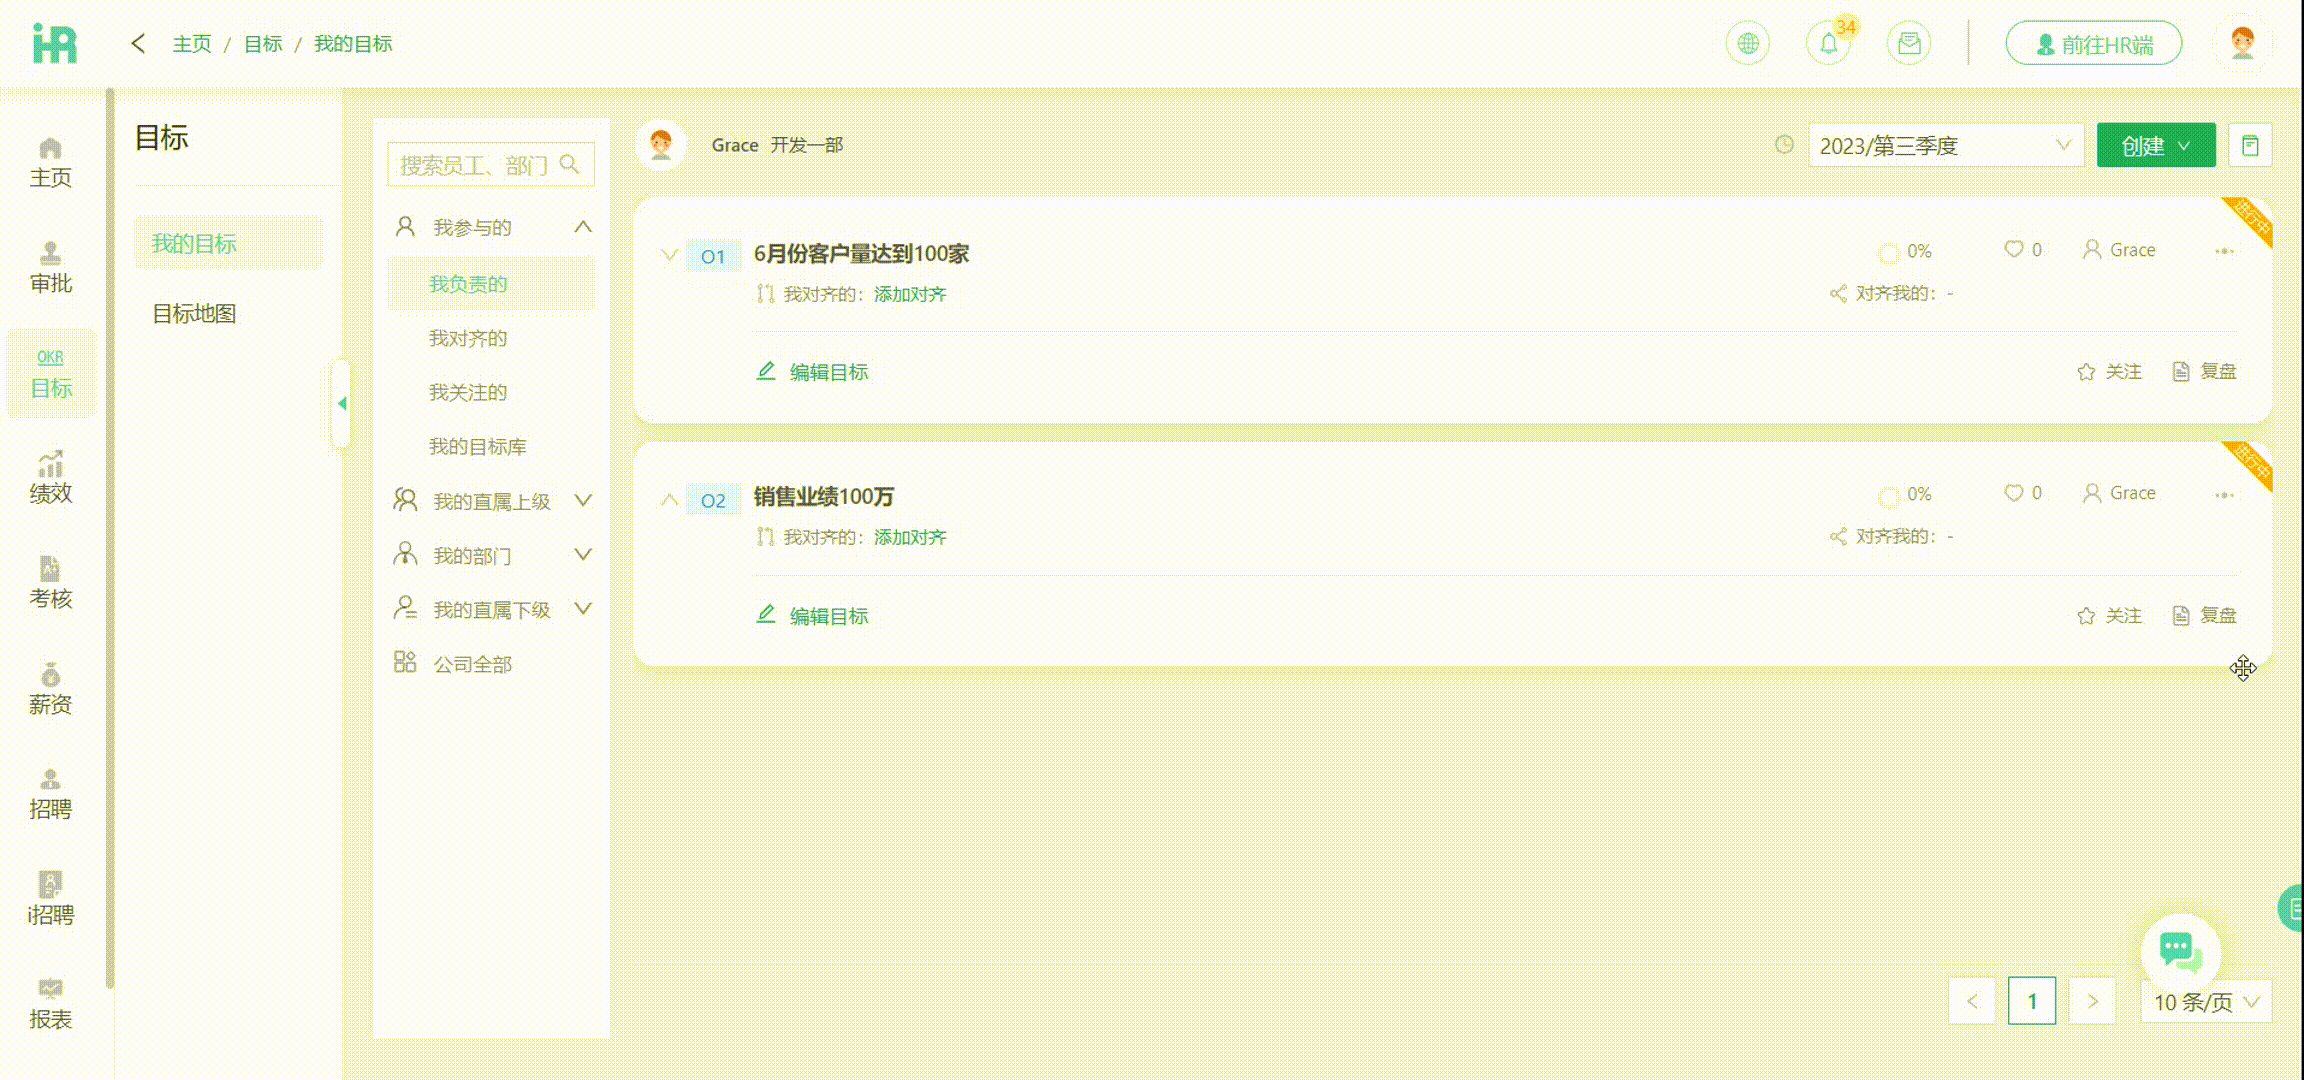The height and width of the screenshot is (1080, 2304).
Task: Click the 搜索员工、部门 search field
Action: (x=491, y=164)
